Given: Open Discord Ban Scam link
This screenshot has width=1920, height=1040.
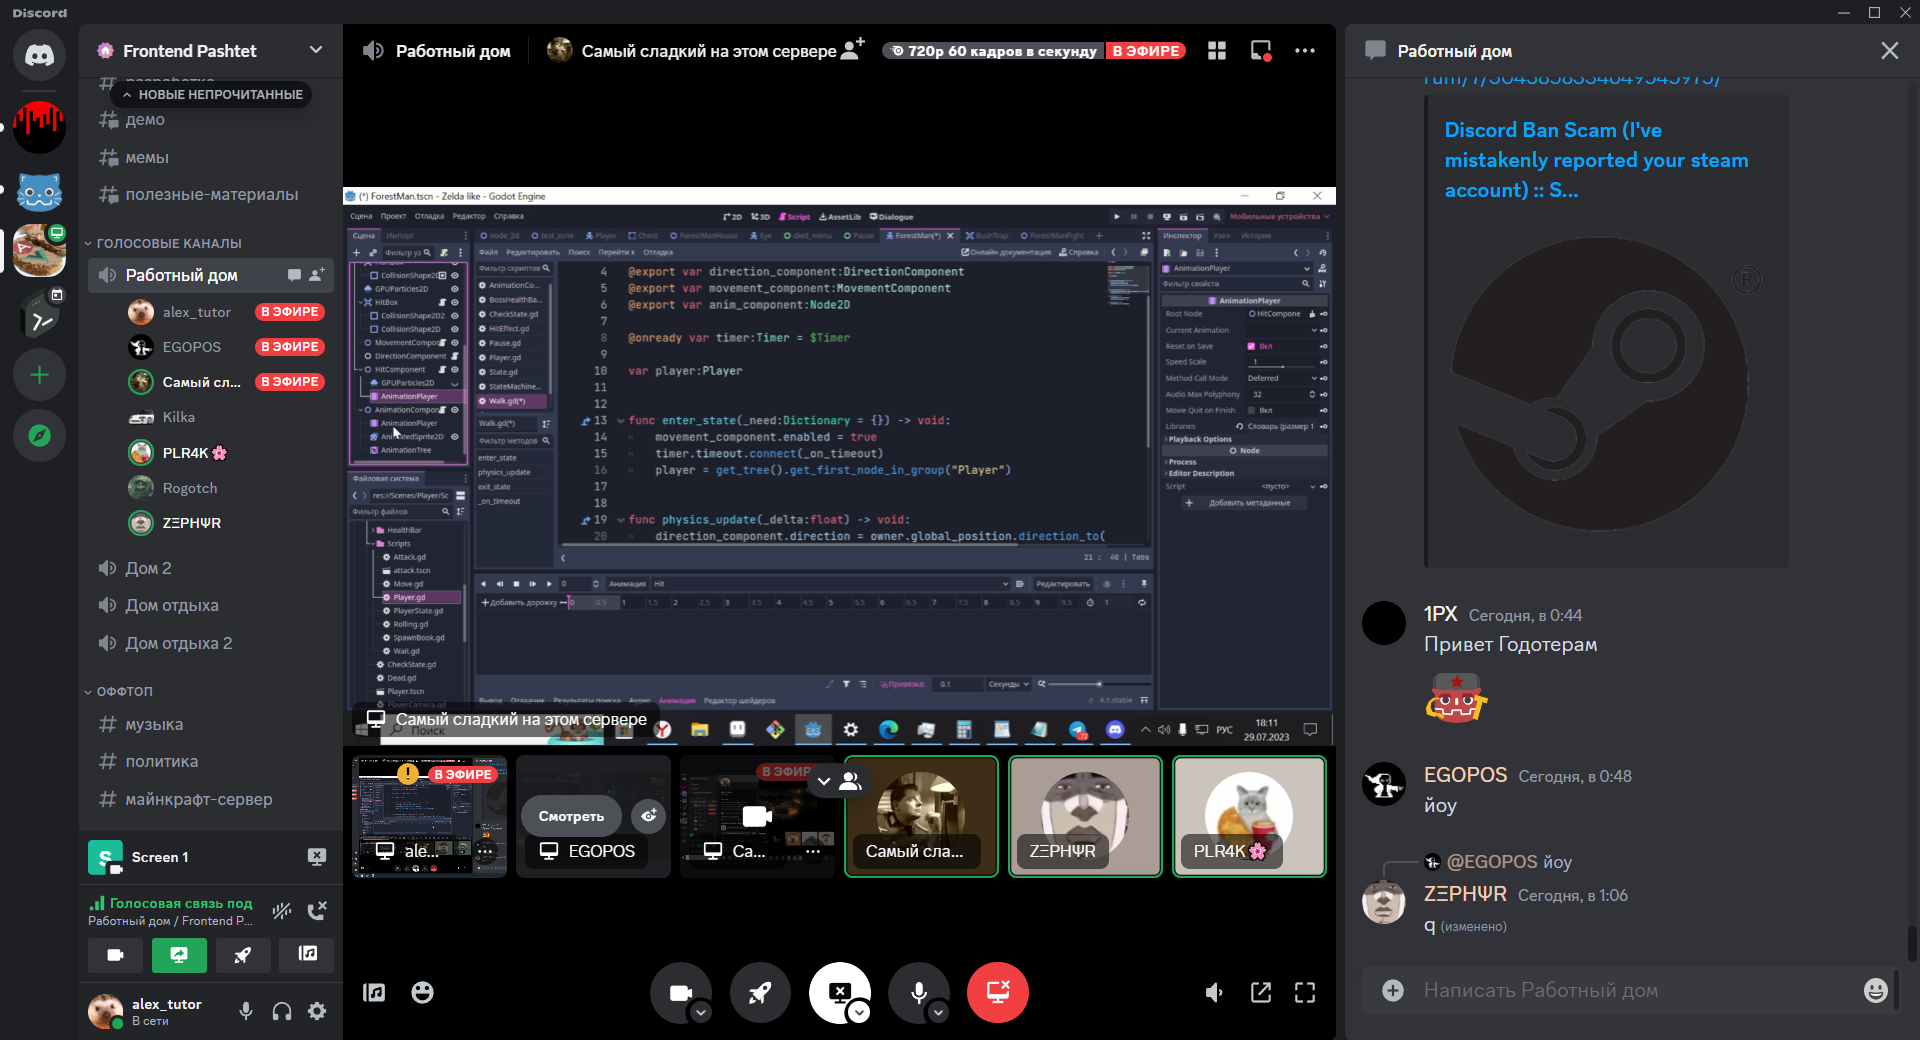Looking at the screenshot, I should pos(1596,160).
